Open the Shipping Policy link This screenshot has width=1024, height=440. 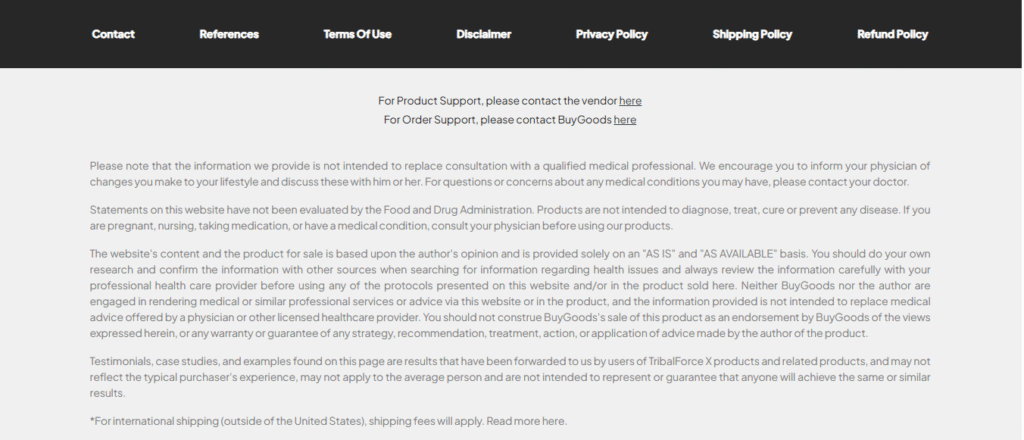[752, 34]
